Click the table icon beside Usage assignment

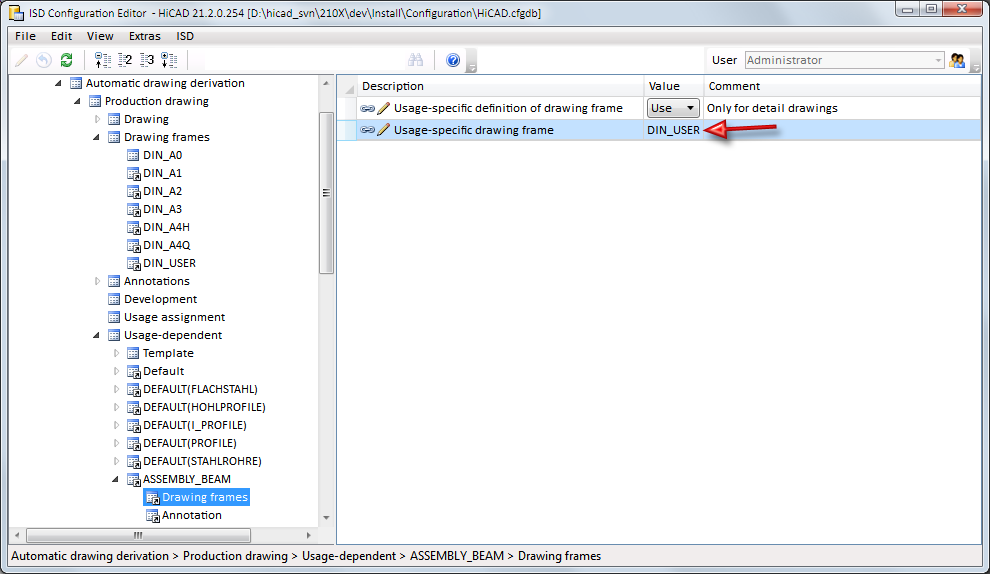114,317
